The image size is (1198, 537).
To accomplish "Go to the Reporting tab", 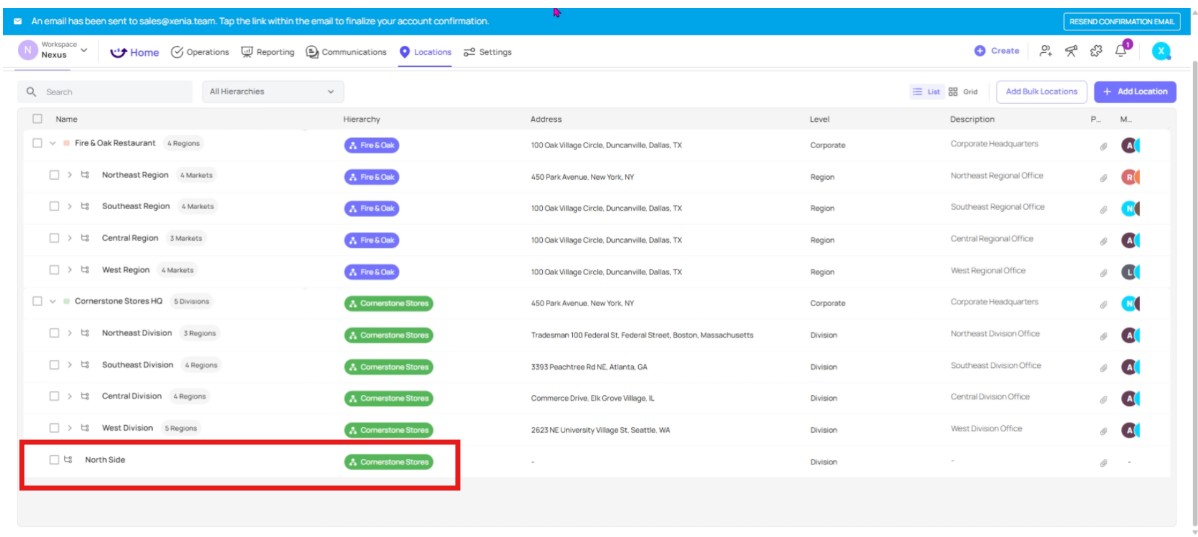I will [268, 52].
